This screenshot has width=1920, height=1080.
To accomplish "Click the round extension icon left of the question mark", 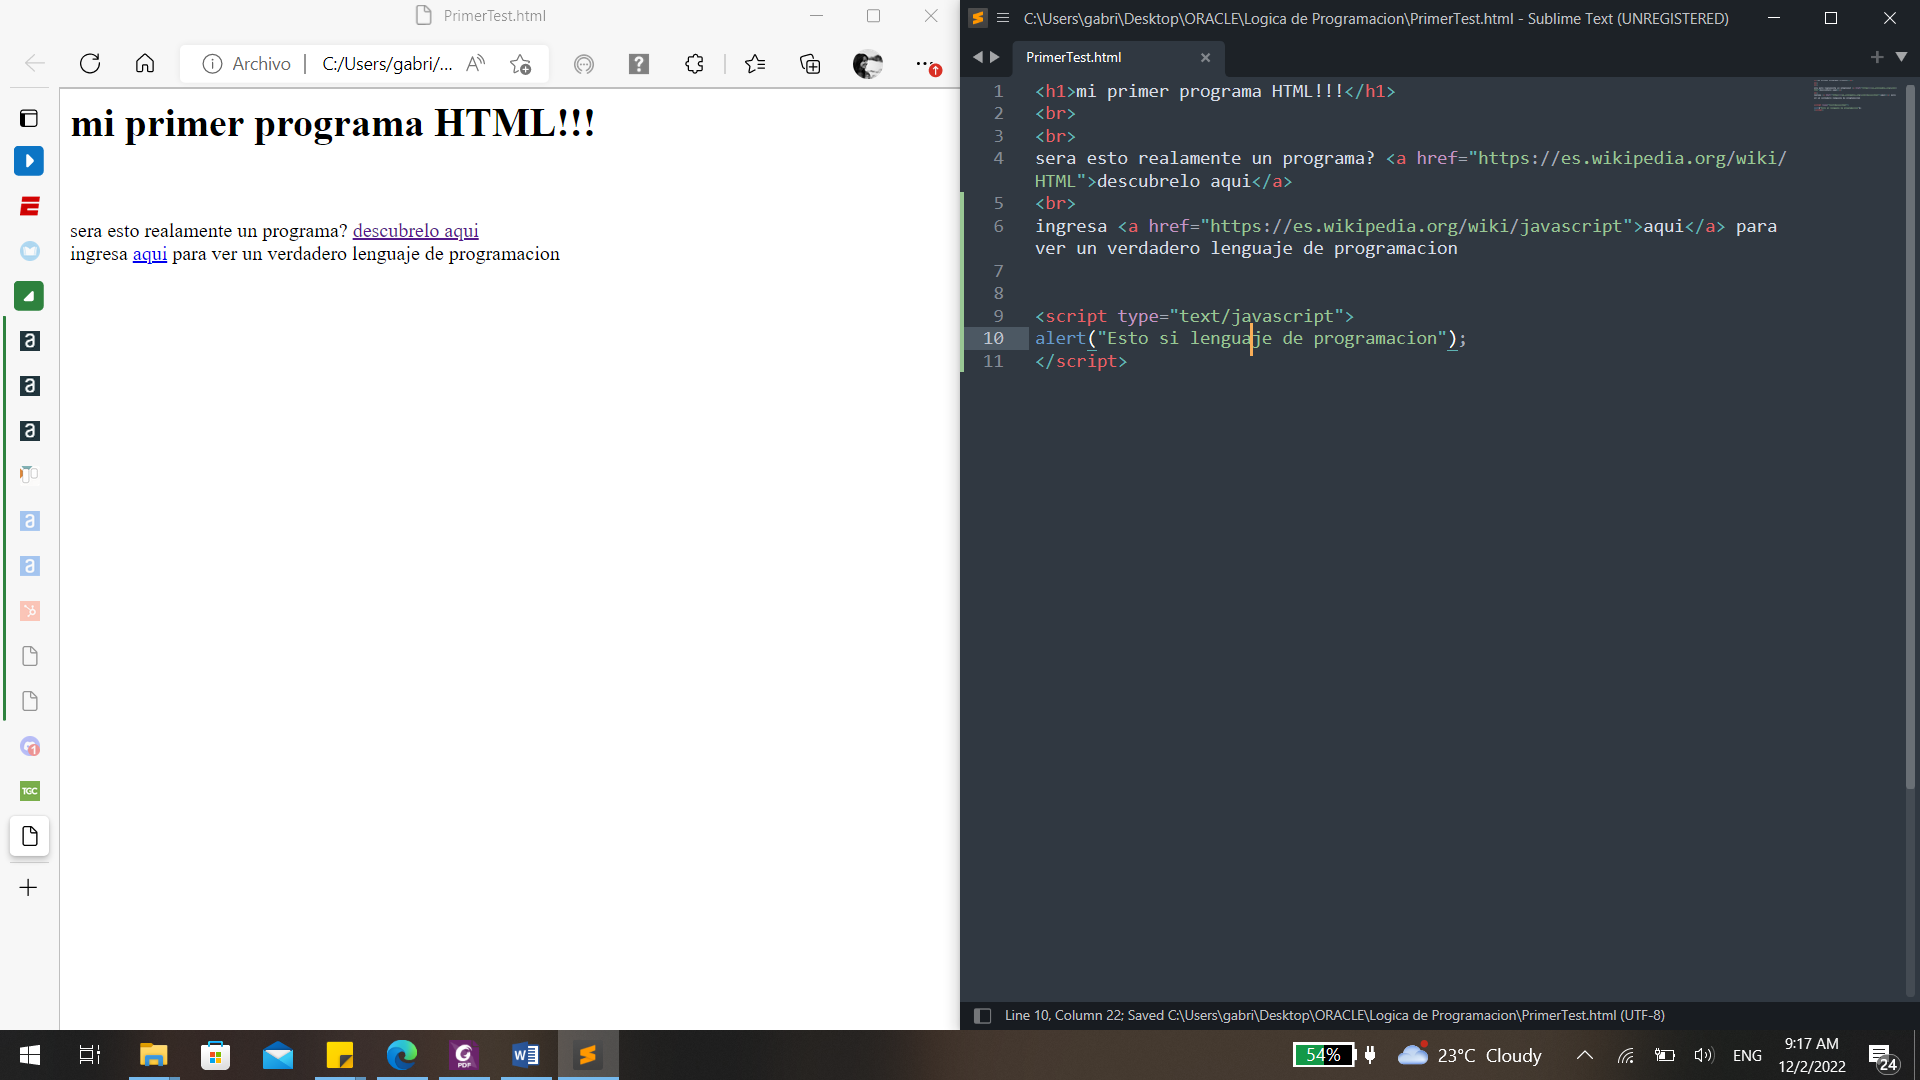I will pyautogui.click(x=584, y=64).
